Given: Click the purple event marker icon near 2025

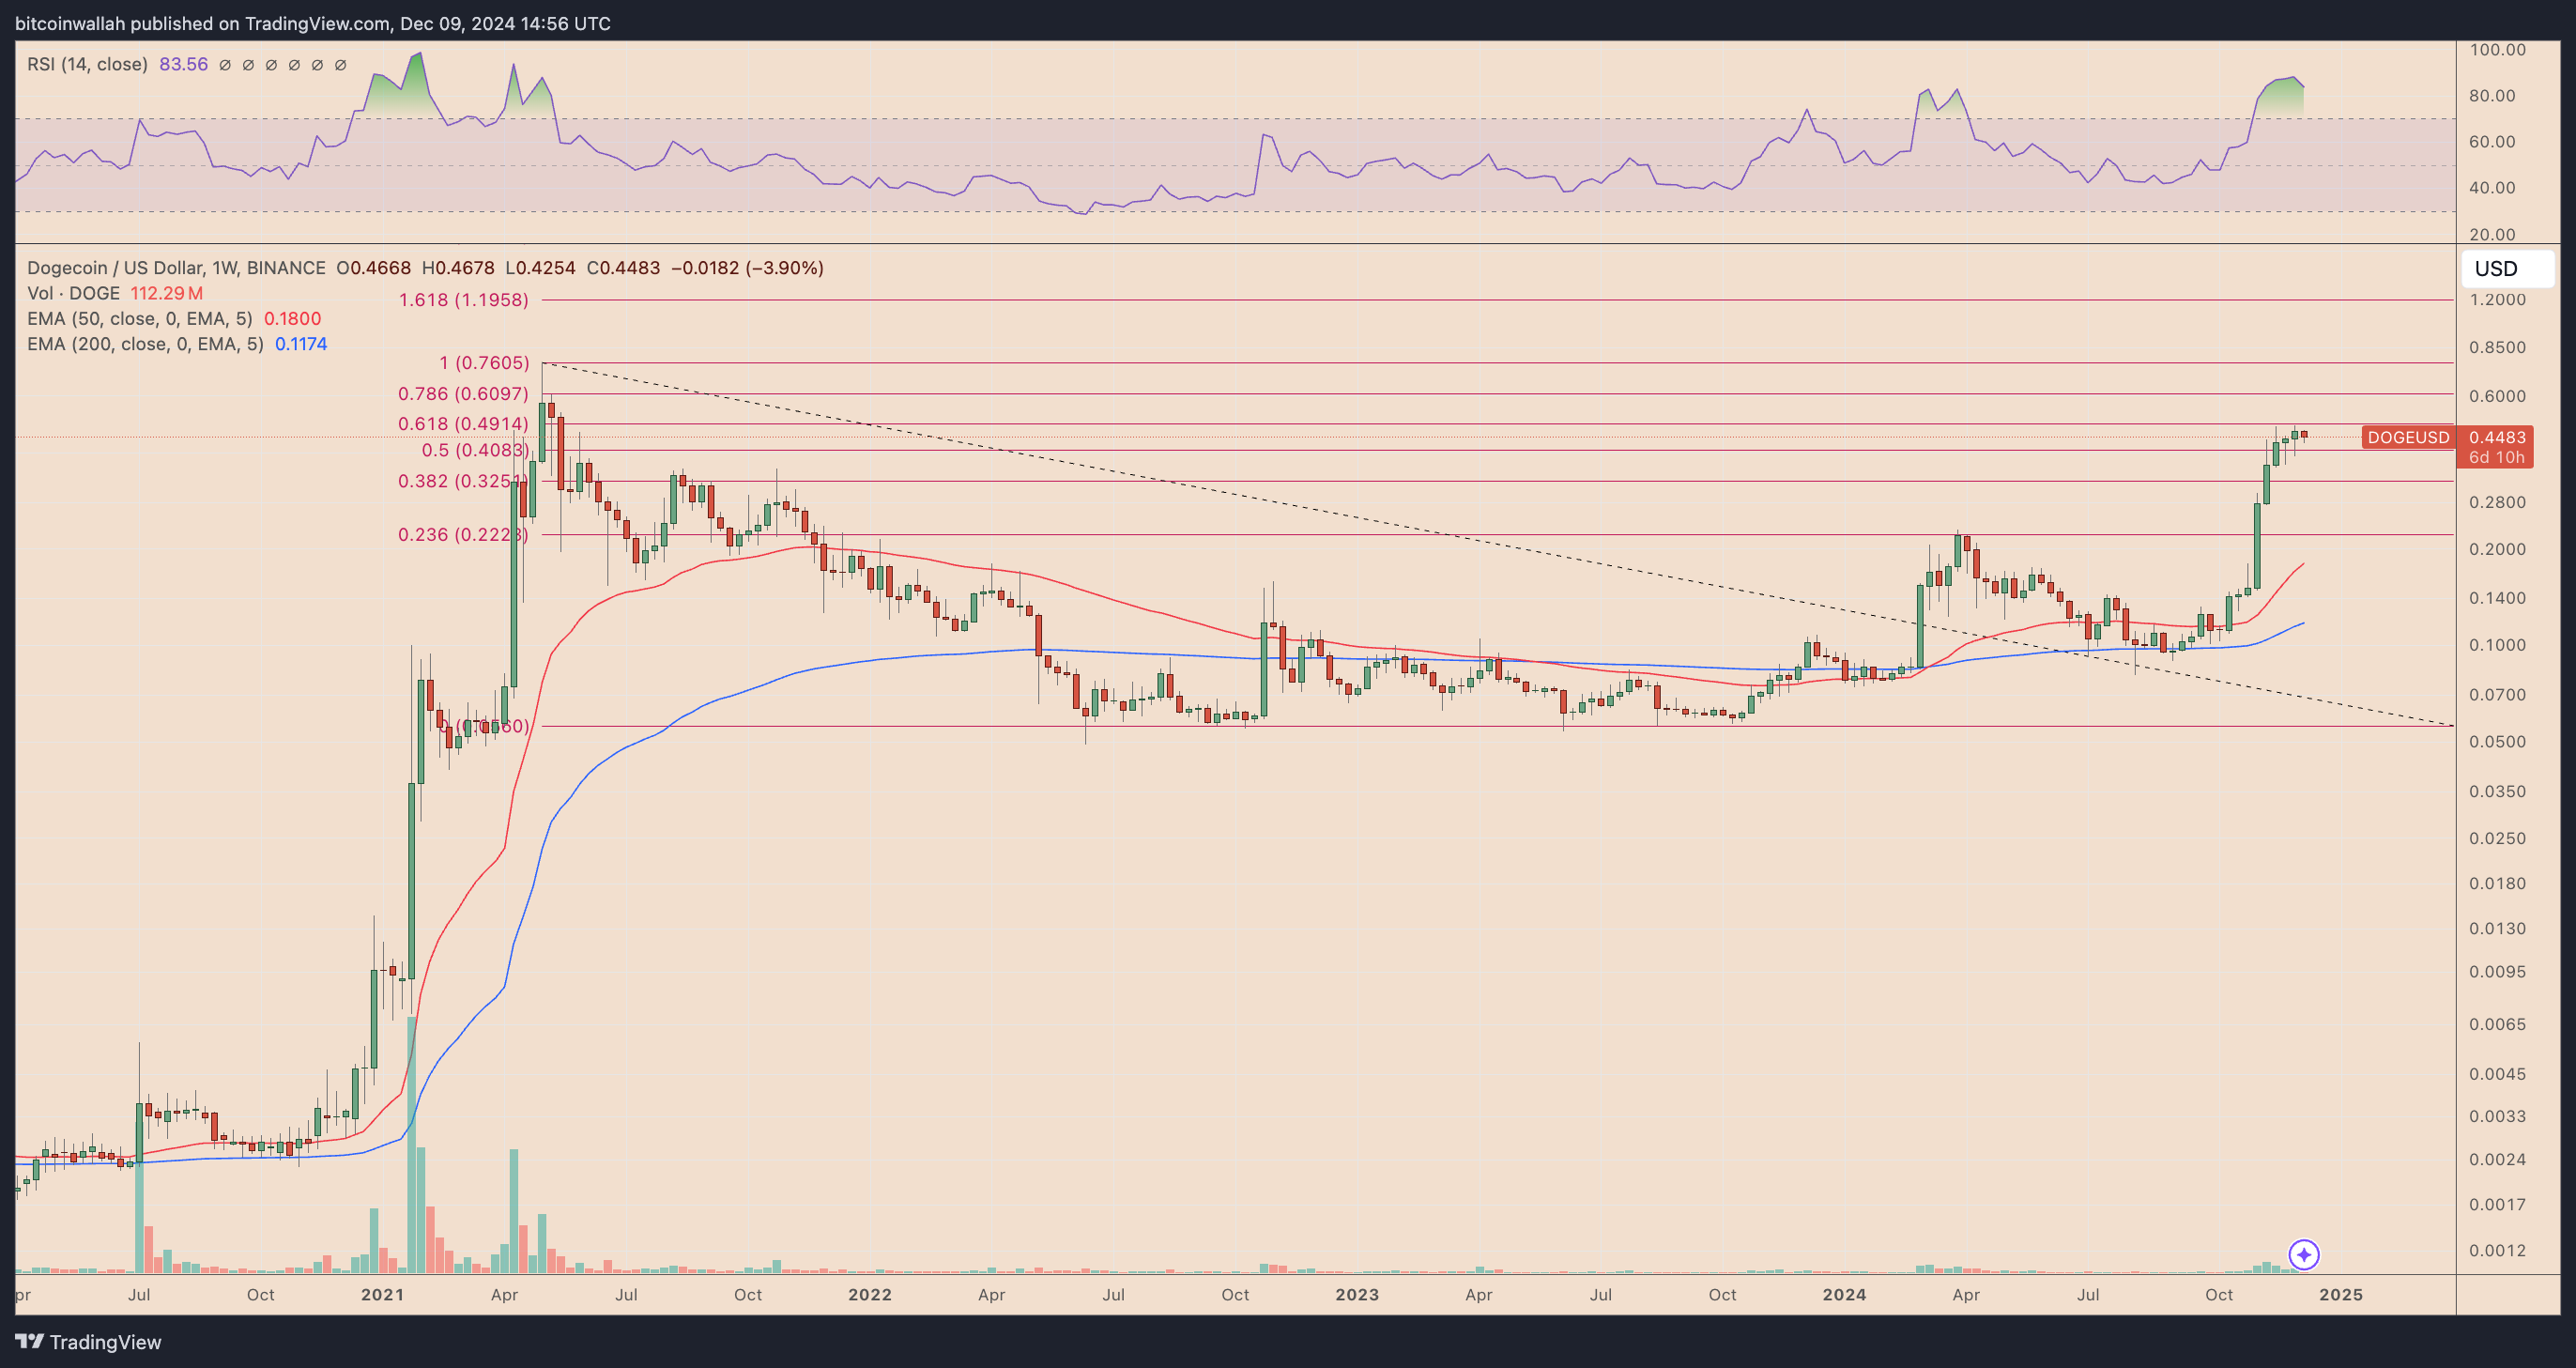Looking at the screenshot, I should coord(2304,1254).
